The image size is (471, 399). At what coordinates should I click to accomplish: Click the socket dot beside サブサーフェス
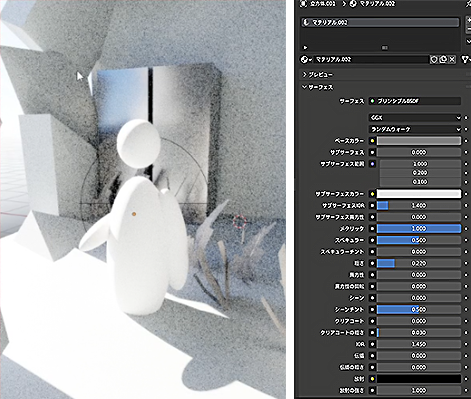coord(373,152)
